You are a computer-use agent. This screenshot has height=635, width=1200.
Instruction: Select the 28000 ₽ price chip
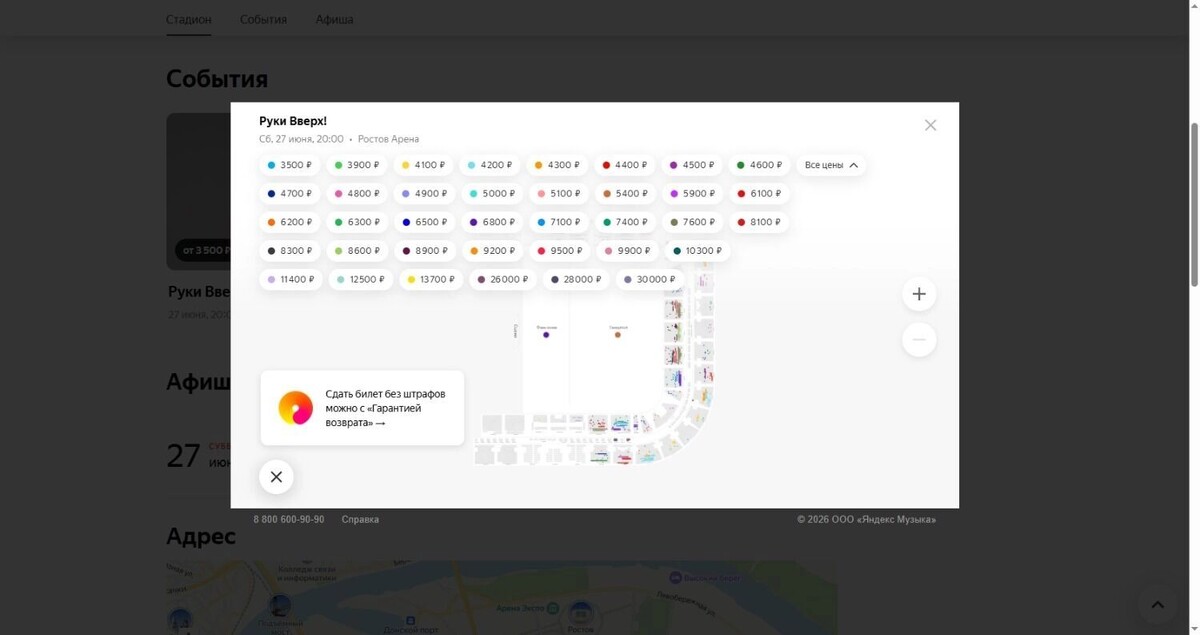tap(575, 279)
